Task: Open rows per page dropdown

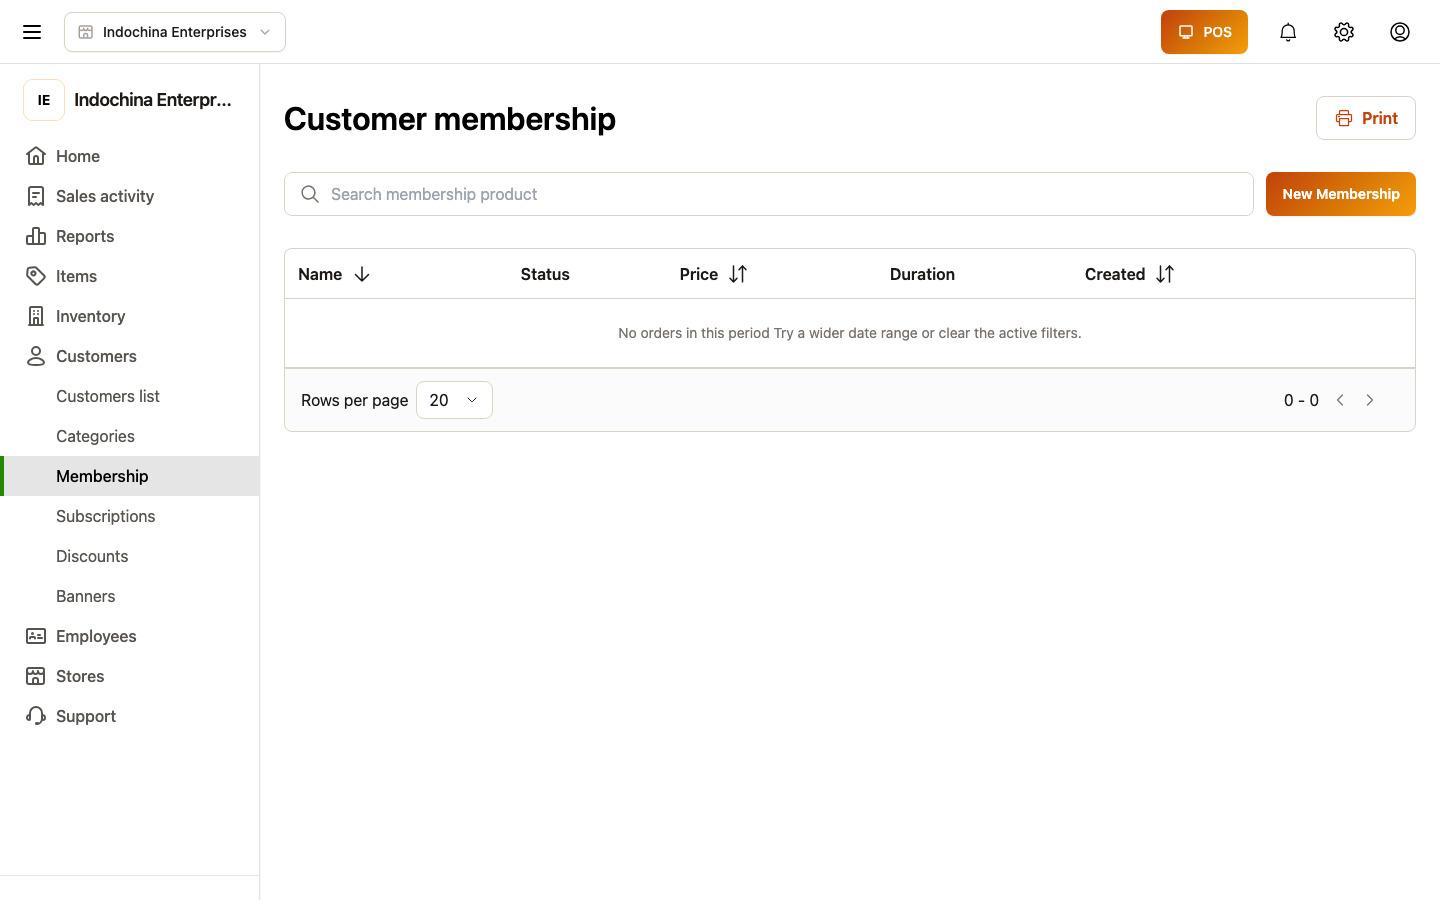Action: pos(454,400)
